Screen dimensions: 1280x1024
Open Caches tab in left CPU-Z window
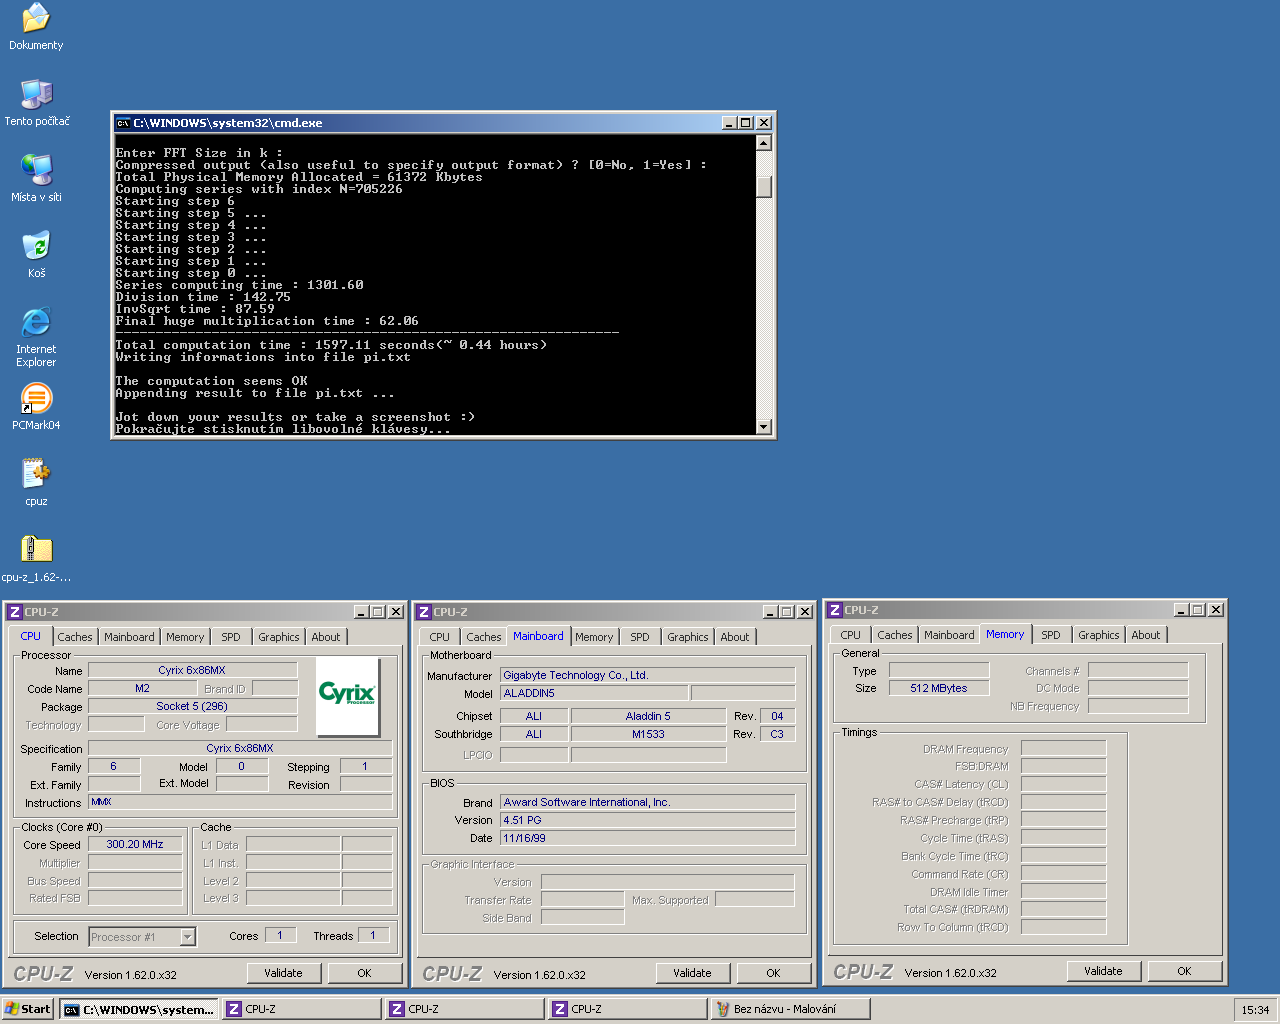click(x=75, y=637)
